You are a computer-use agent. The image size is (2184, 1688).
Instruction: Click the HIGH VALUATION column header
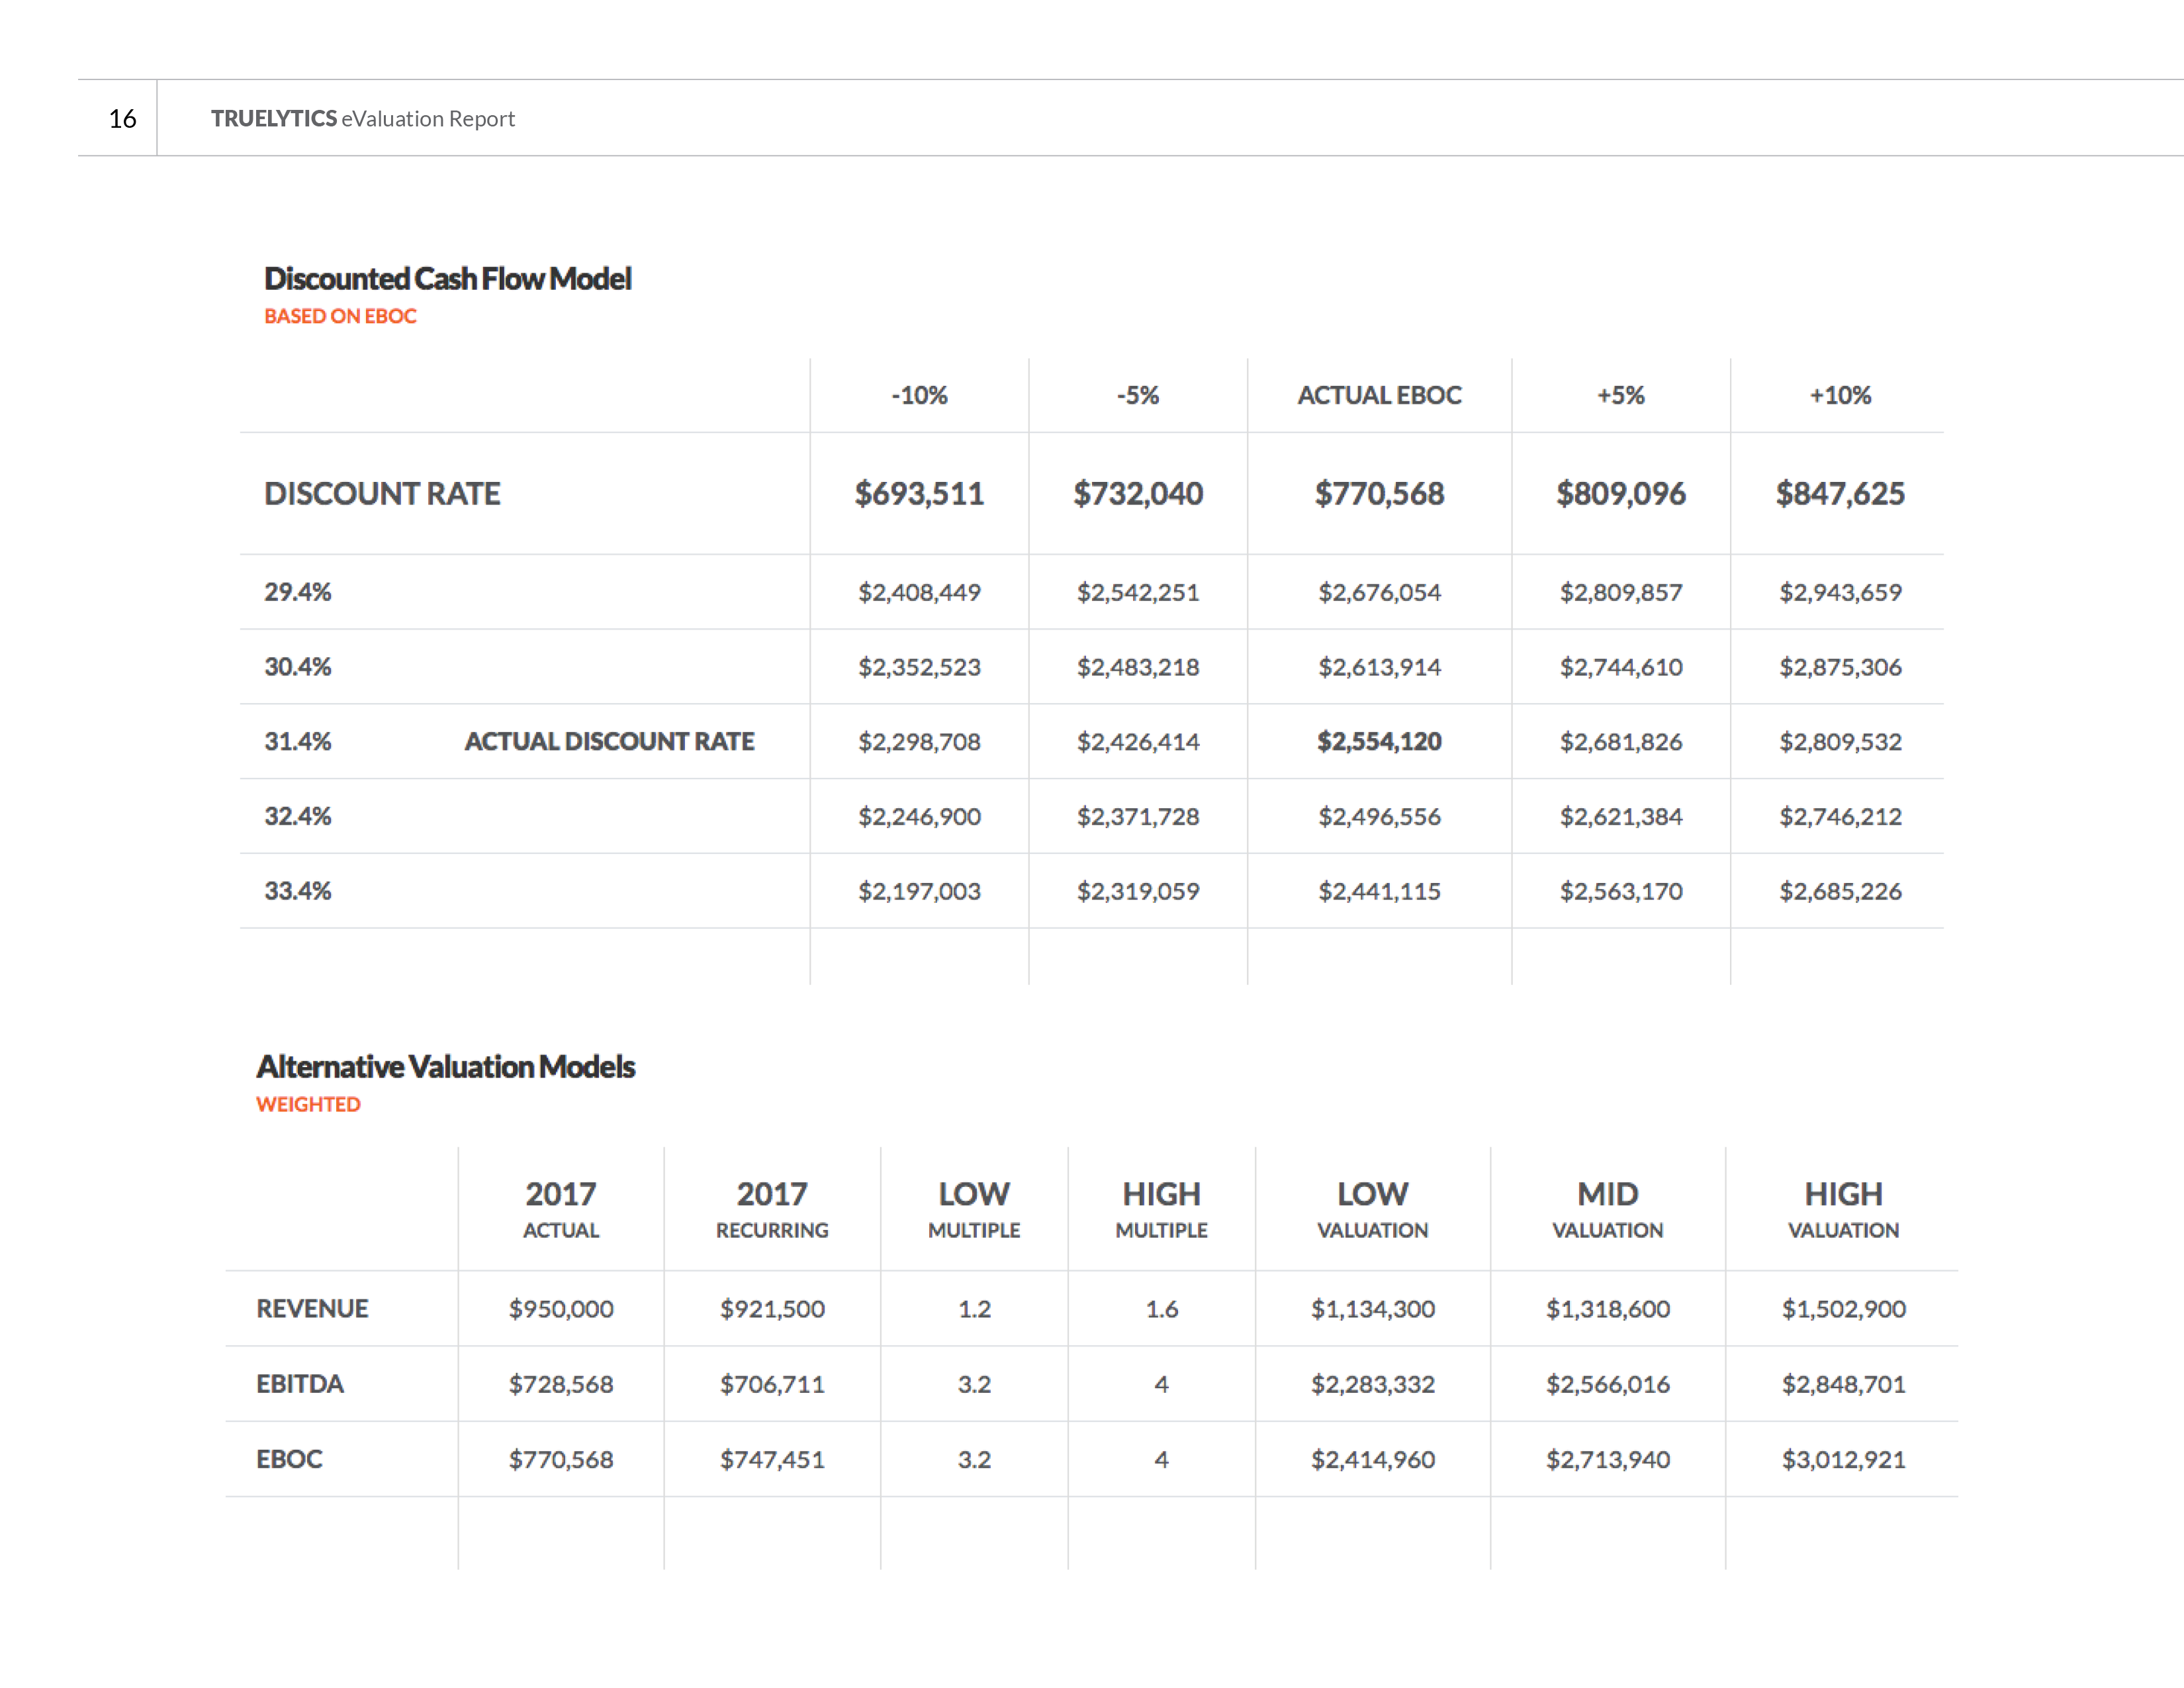[1843, 1209]
